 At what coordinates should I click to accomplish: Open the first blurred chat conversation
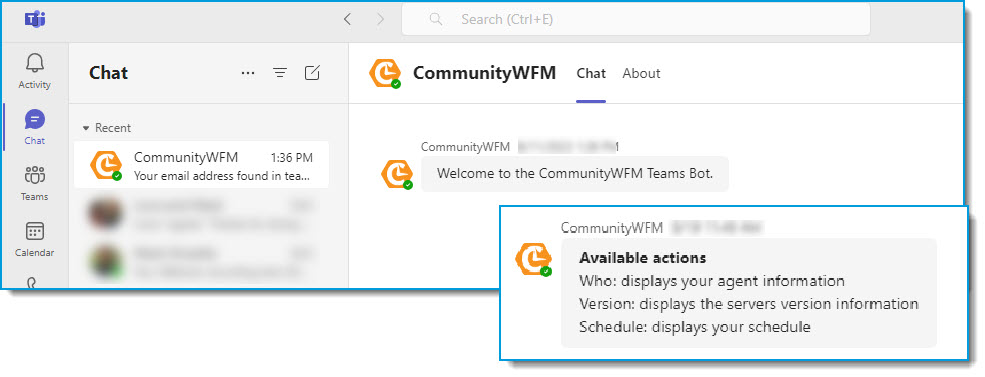[x=201, y=214]
